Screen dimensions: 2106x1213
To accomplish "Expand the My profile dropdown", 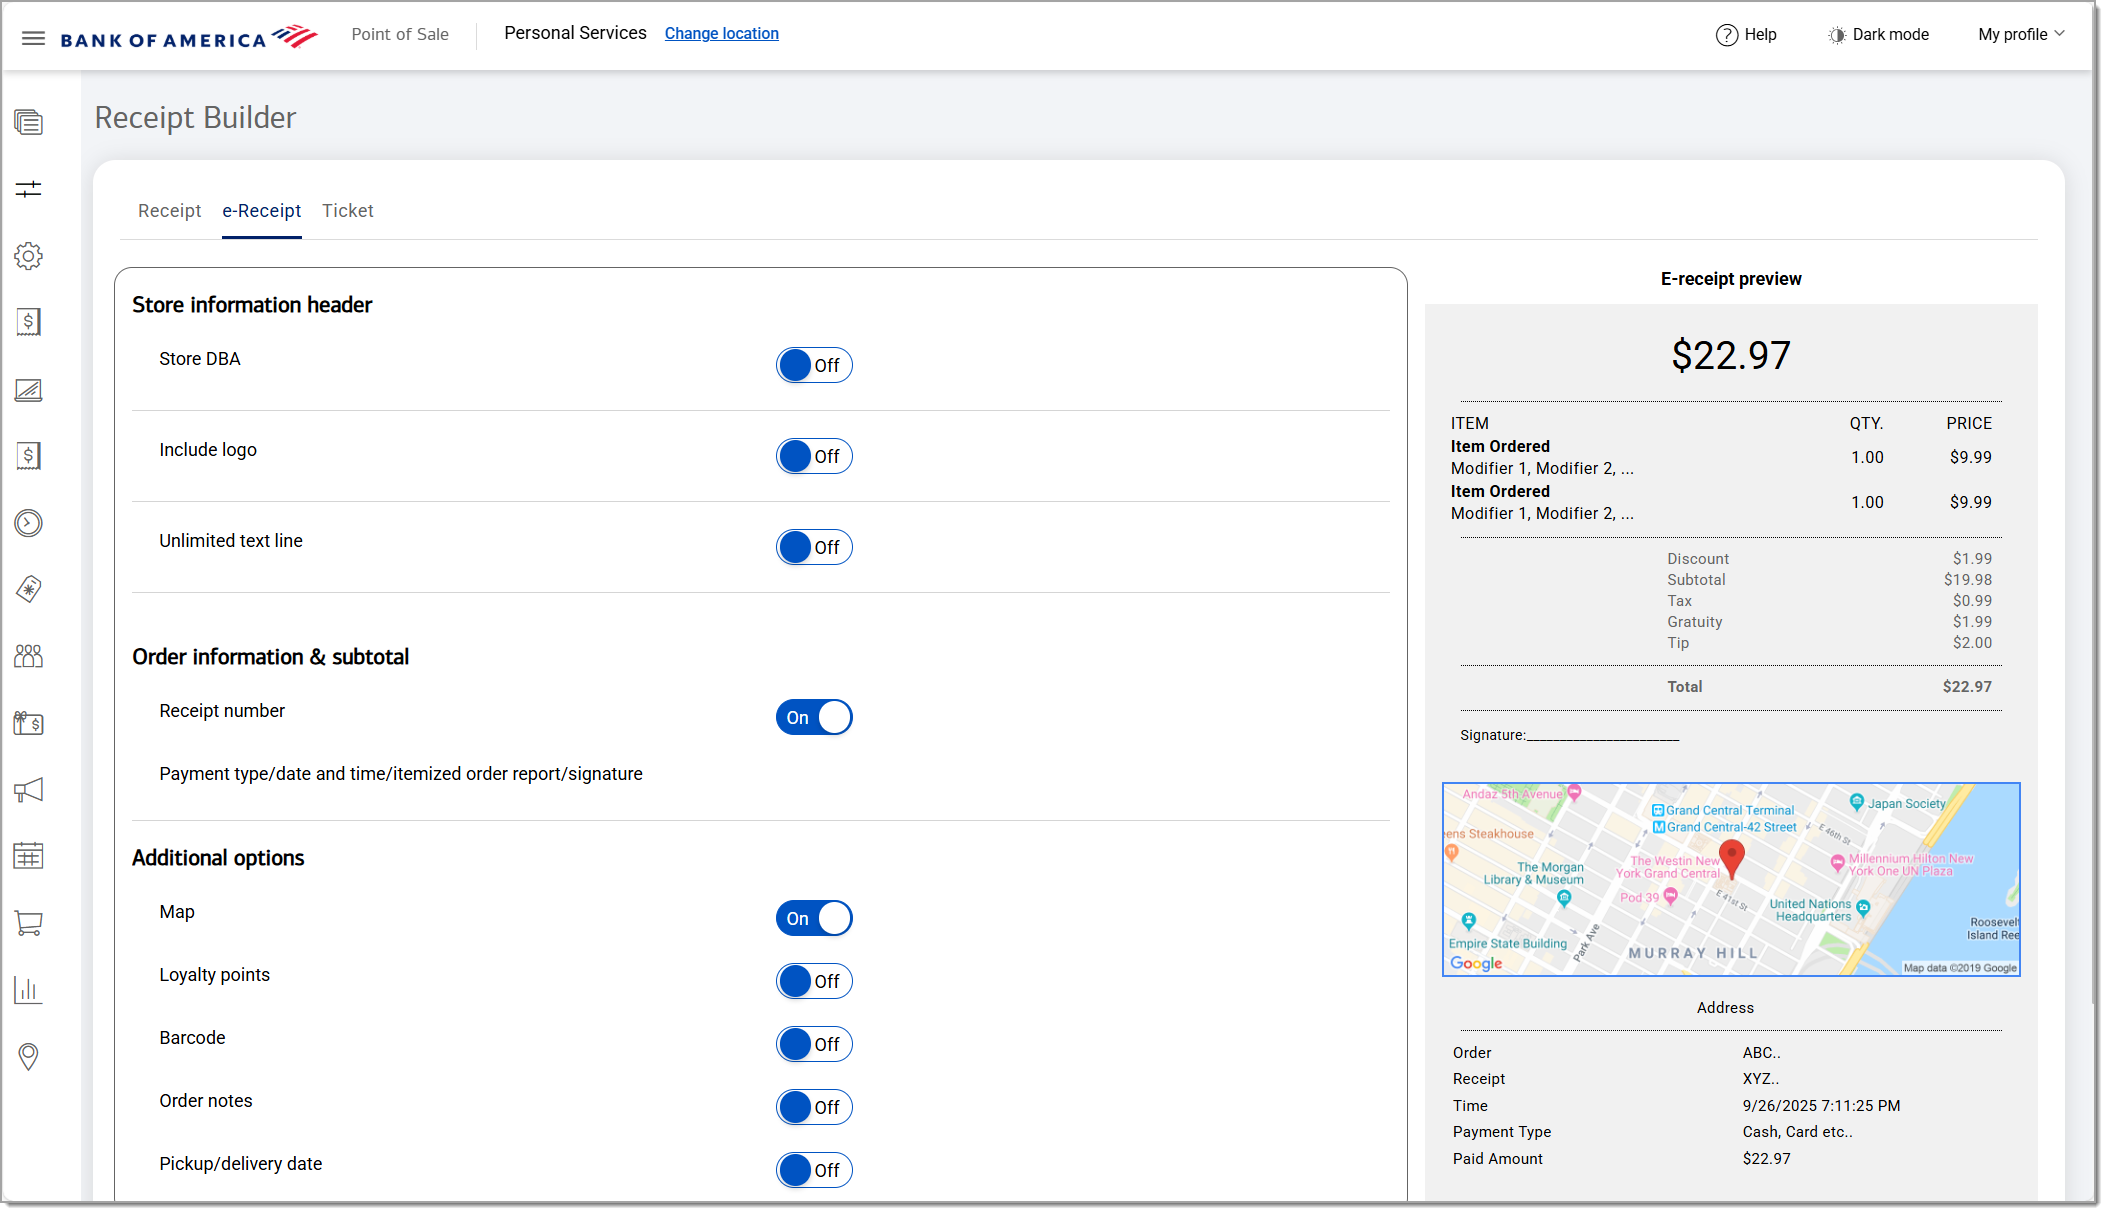I will pos(2020,35).
